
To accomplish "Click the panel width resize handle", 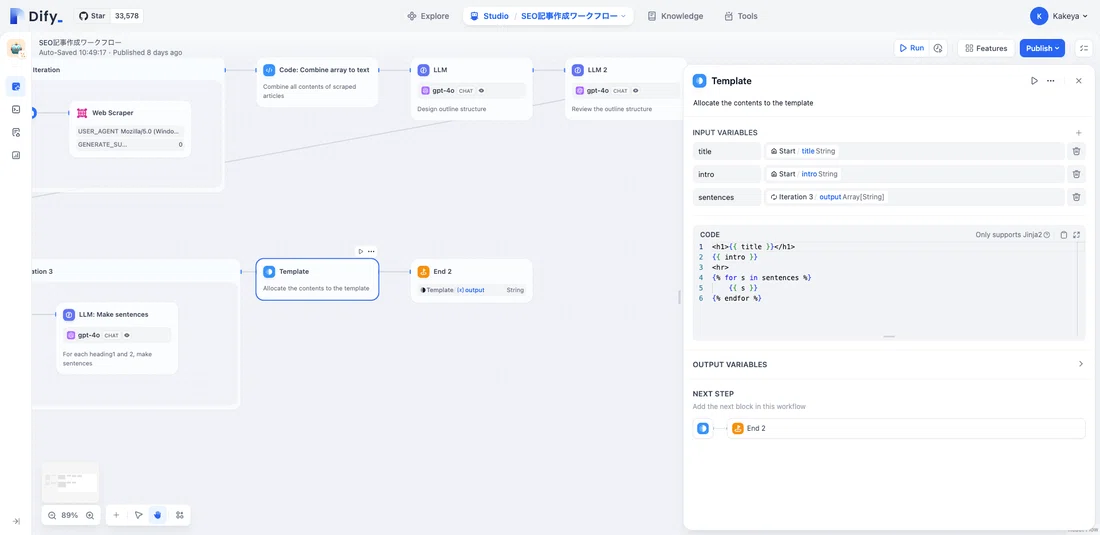I will pos(679,297).
